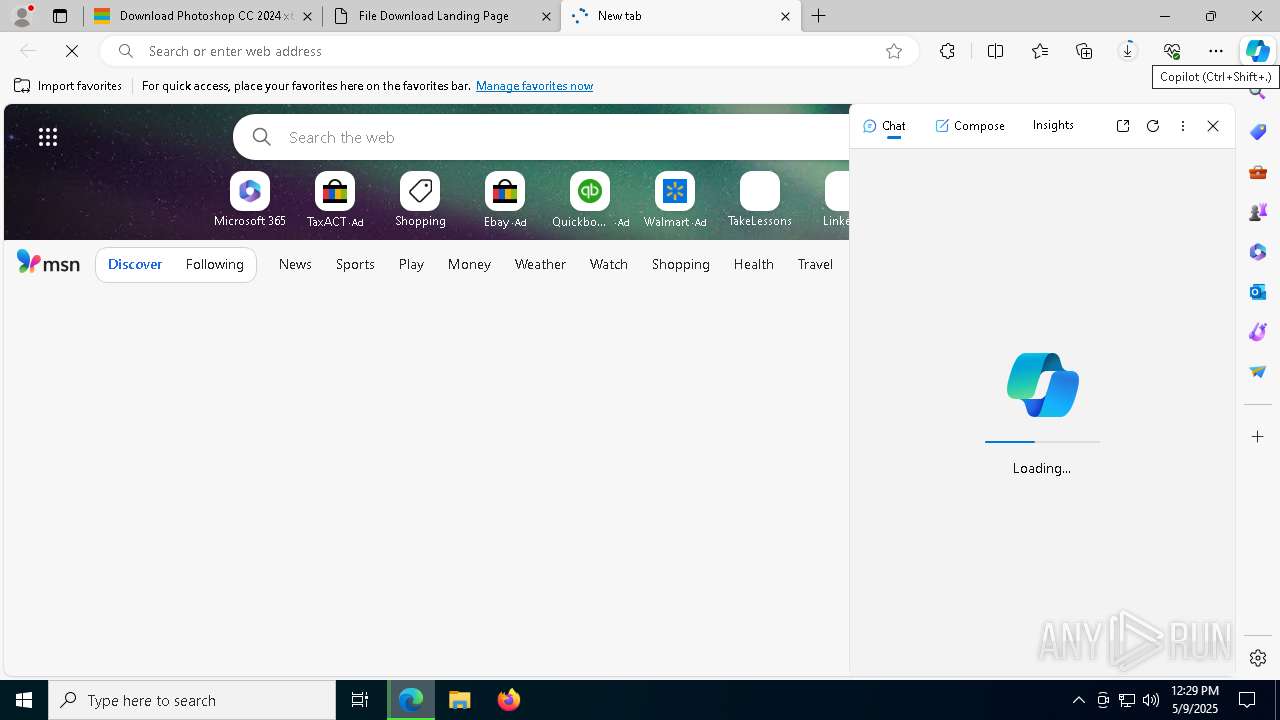The height and width of the screenshot is (720, 1280).
Task: Open Copilot pane more options
Action: pyautogui.click(x=1183, y=126)
